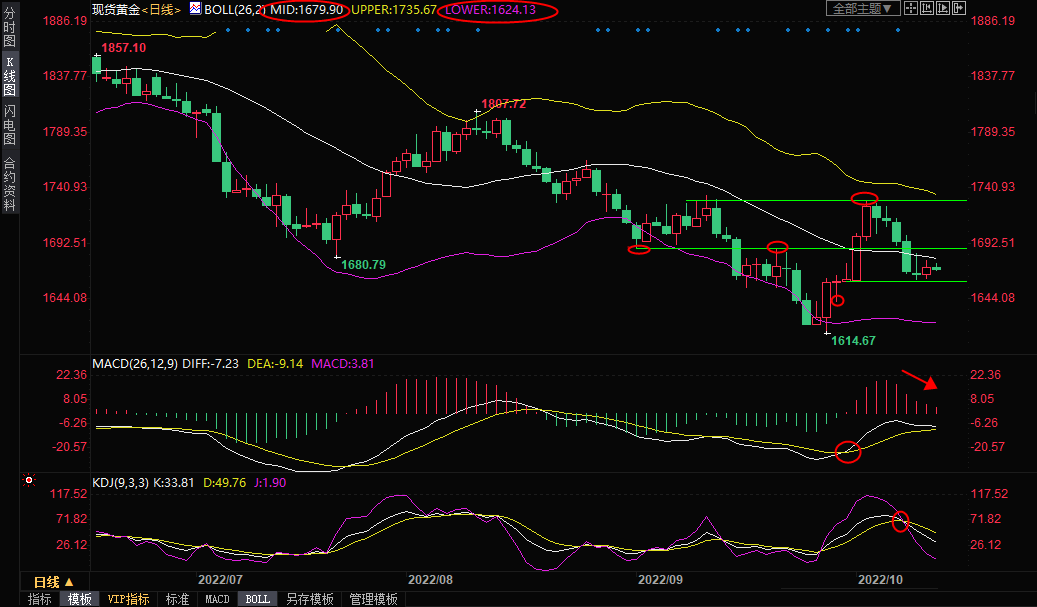Click the range statistics icon in top toolbar
This screenshot has width=1037, height=607.
926,9
